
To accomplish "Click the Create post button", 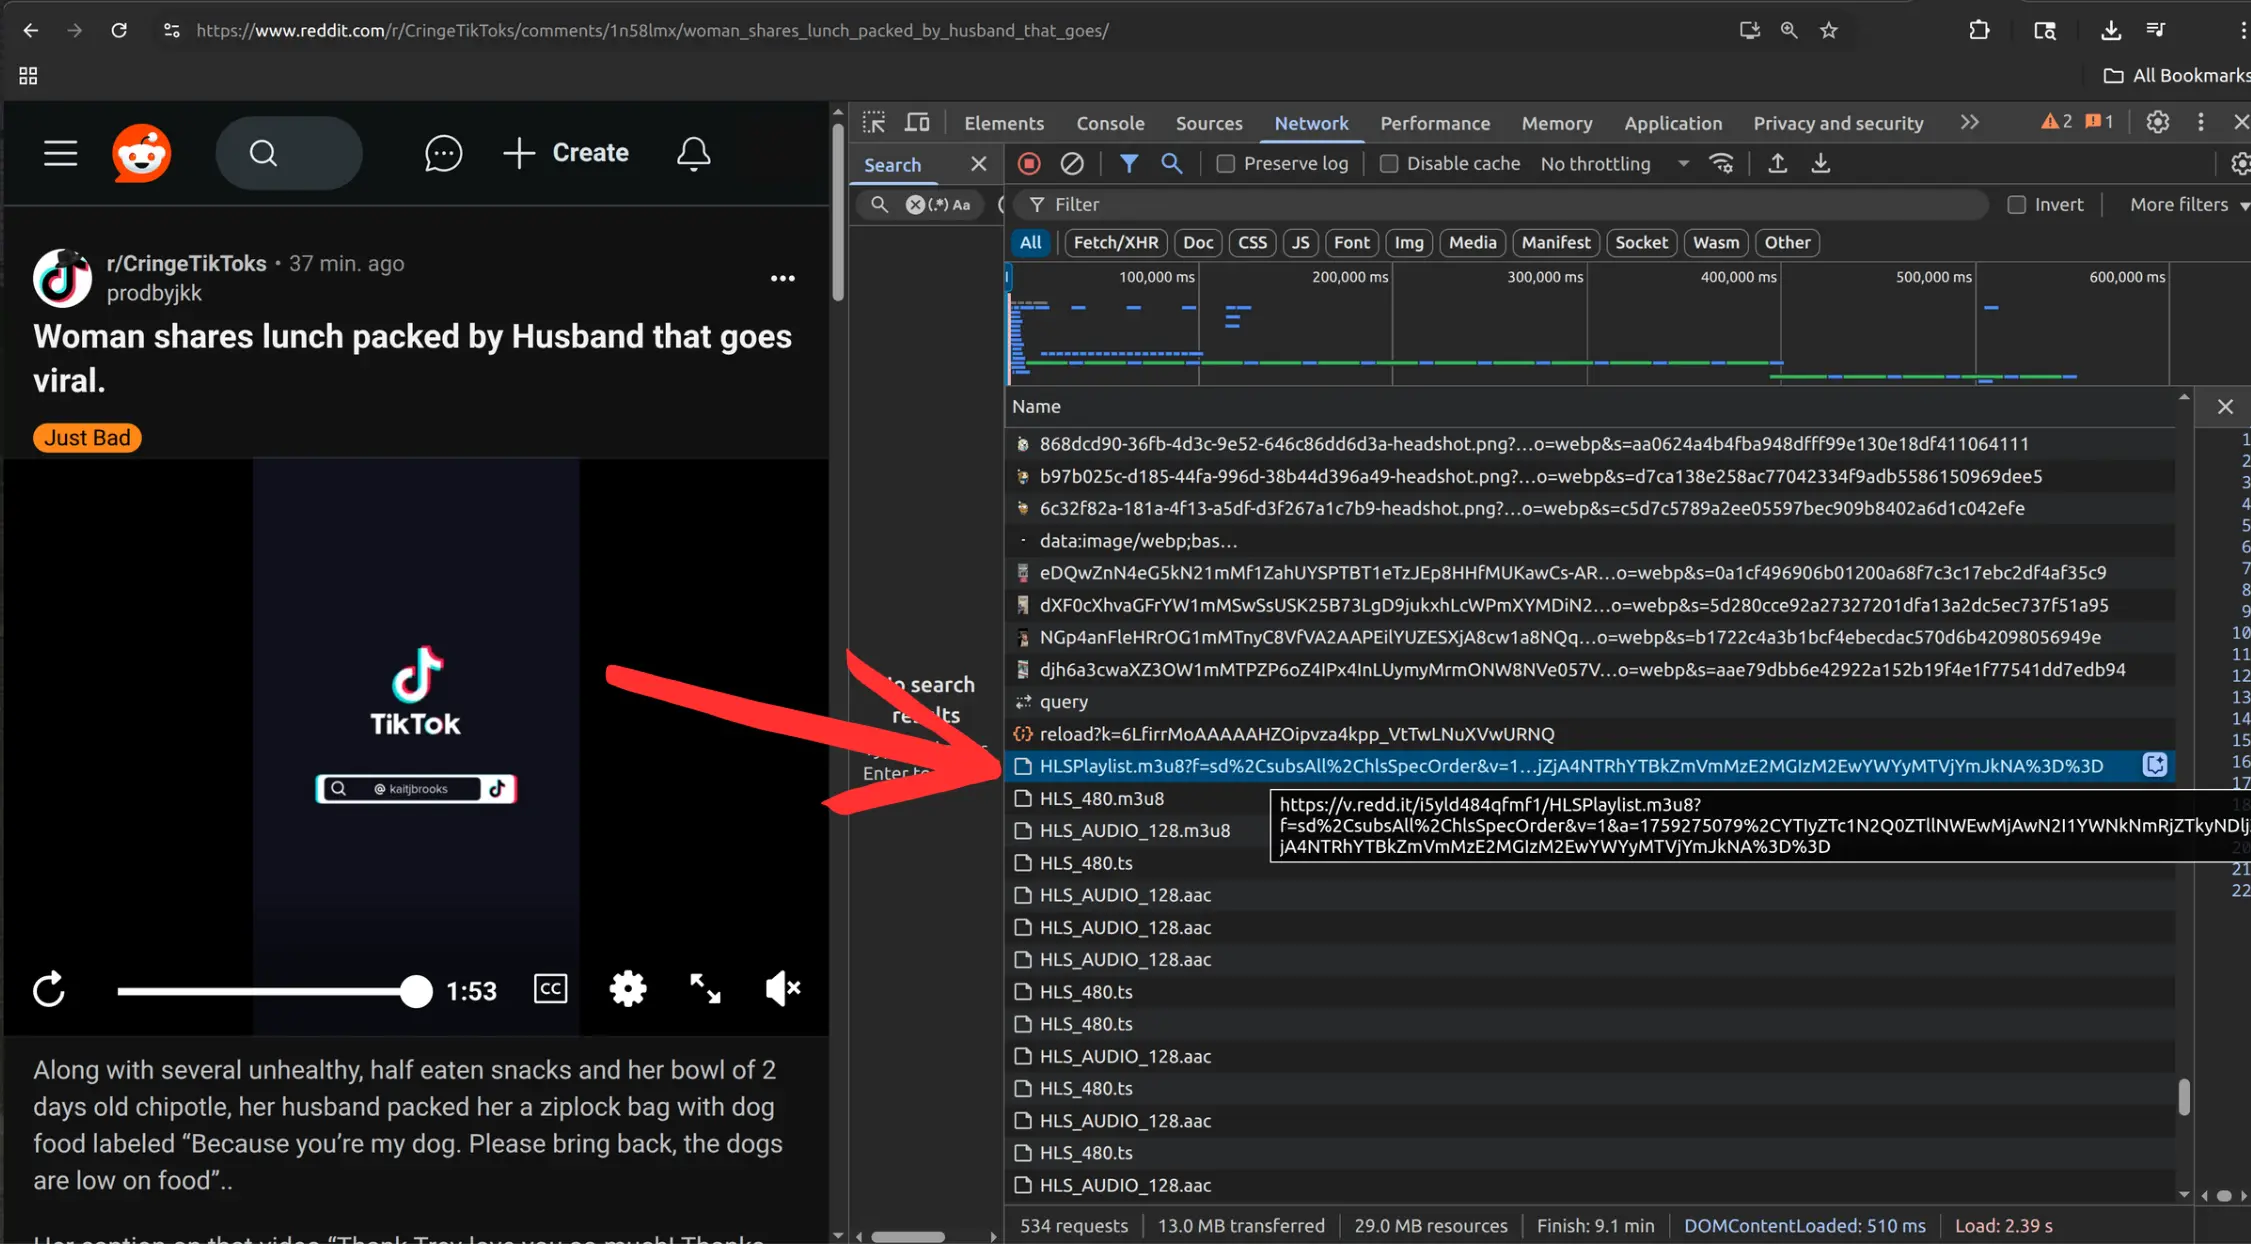I will [x=566, y=153].
